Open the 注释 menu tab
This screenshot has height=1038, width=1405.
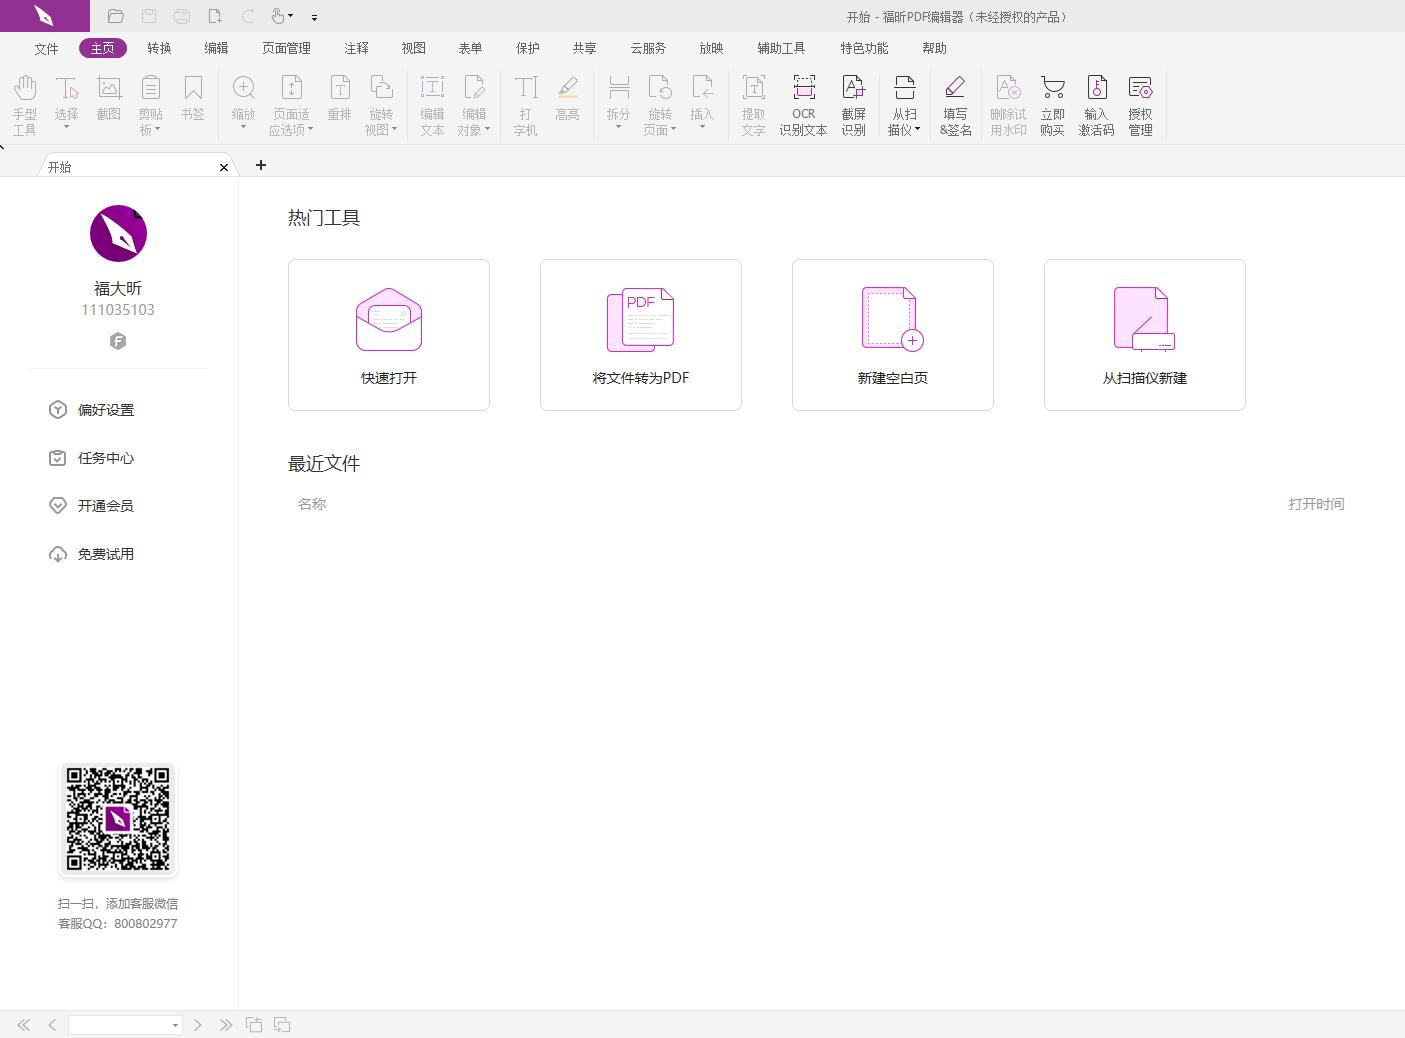(356, 47)
